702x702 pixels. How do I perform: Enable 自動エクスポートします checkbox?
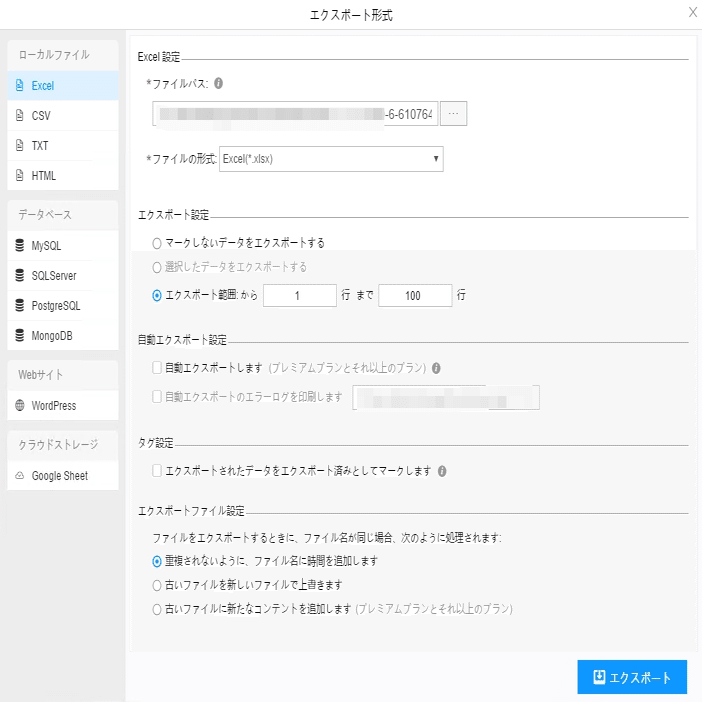tap(156, 368)
